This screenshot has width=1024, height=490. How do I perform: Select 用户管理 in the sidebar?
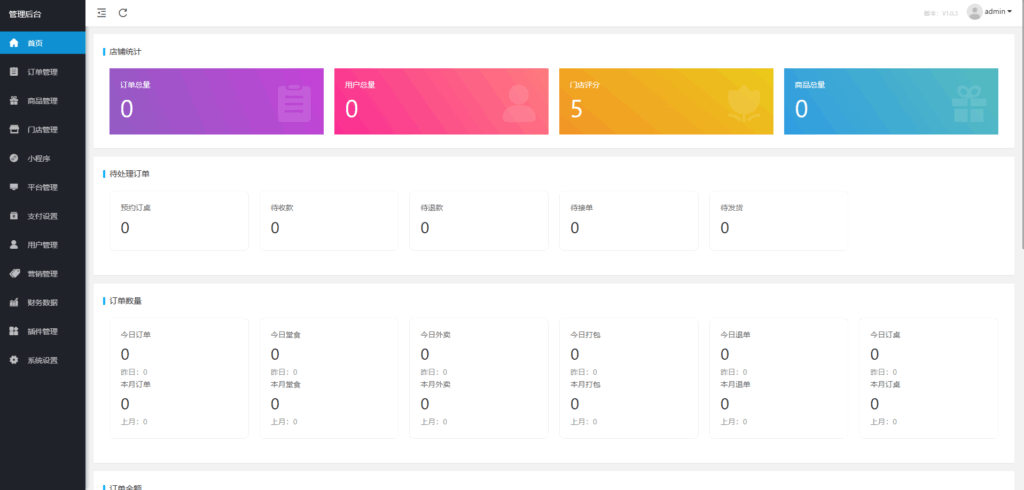42,245
